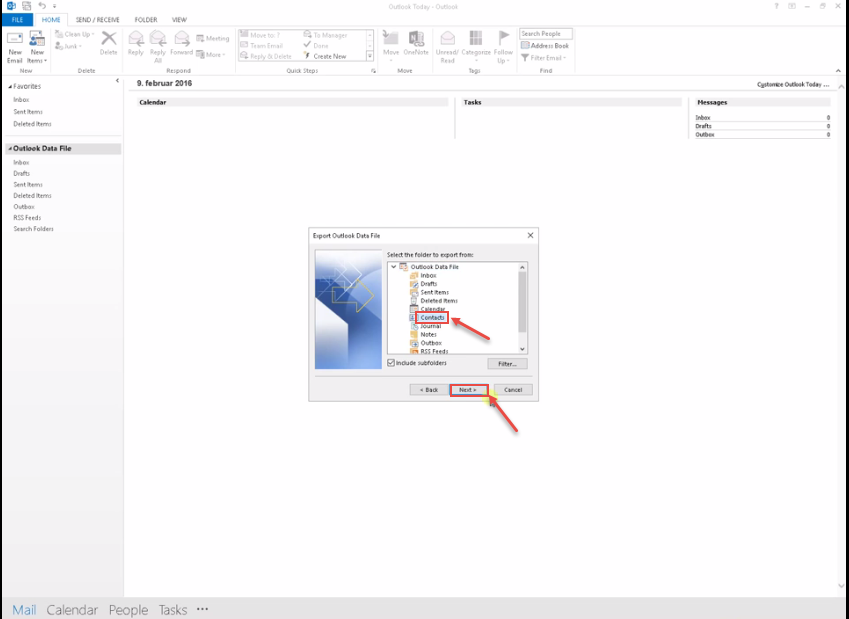Open the Address Book
Image resolution: width=849 pixels, height=619 pixels.
click(x=545, y=46)
